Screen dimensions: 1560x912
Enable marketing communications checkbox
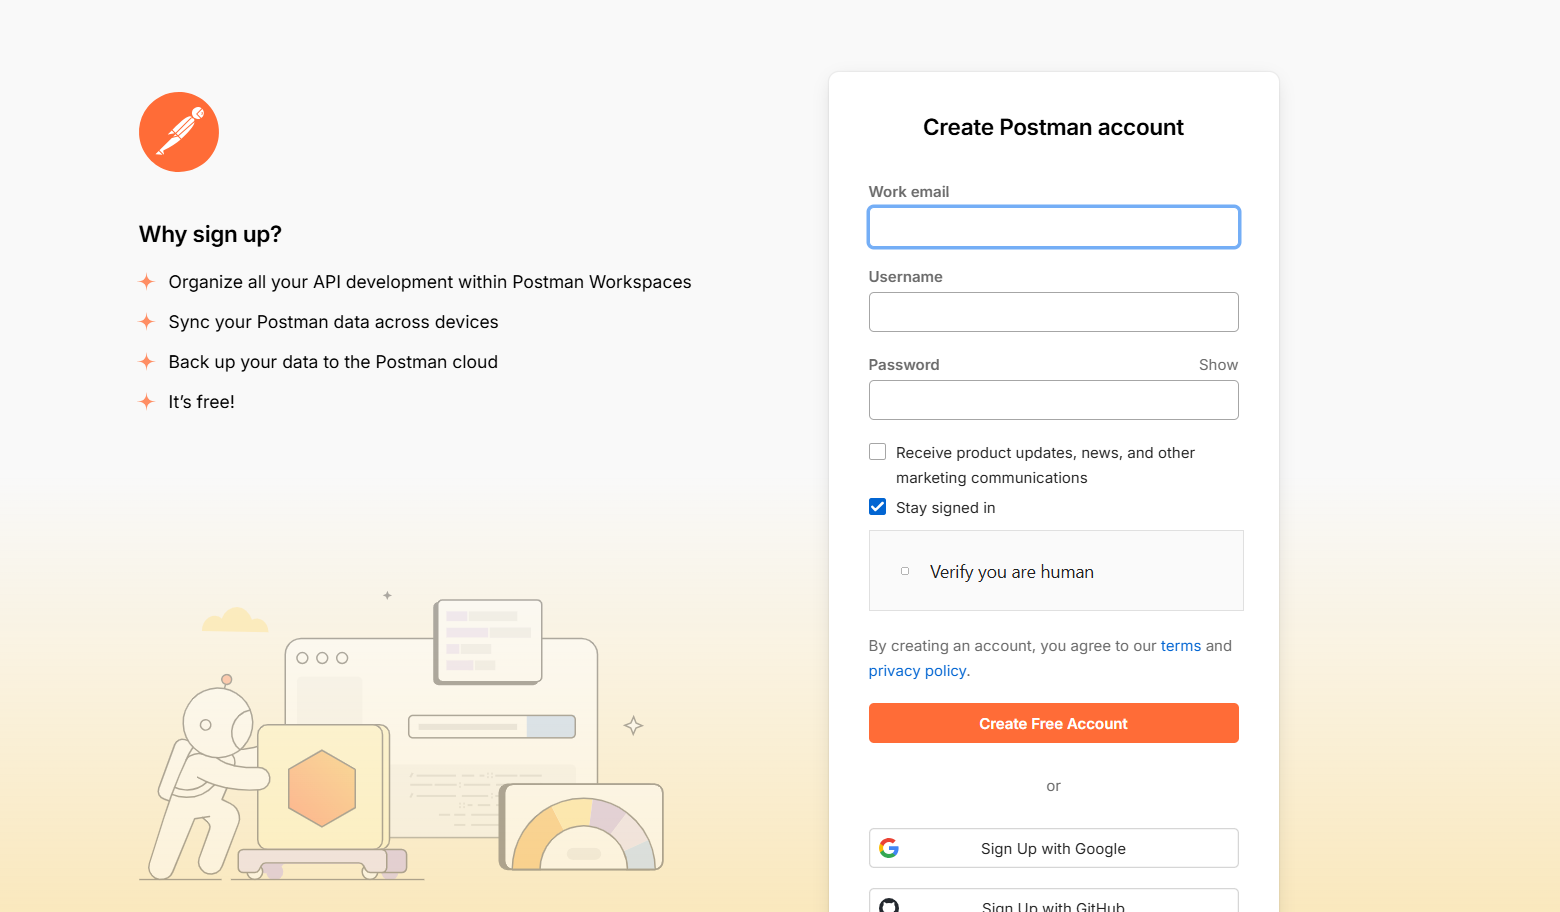877,451
